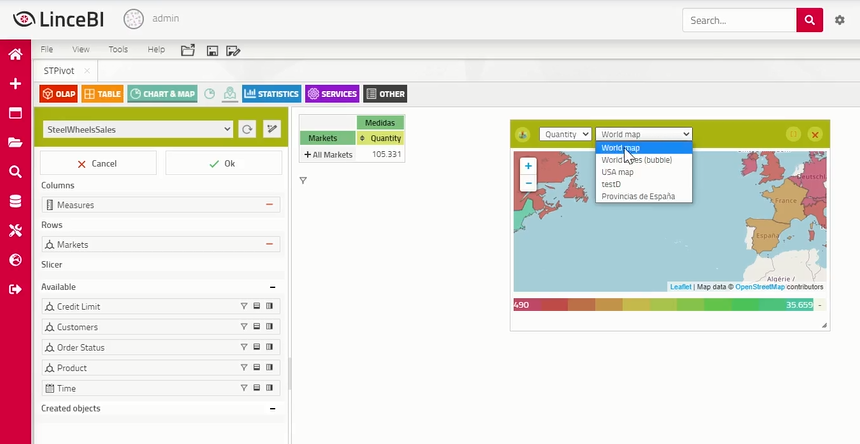Click the OTHER button
860x444 pixels.
click(x=385, y=94)
